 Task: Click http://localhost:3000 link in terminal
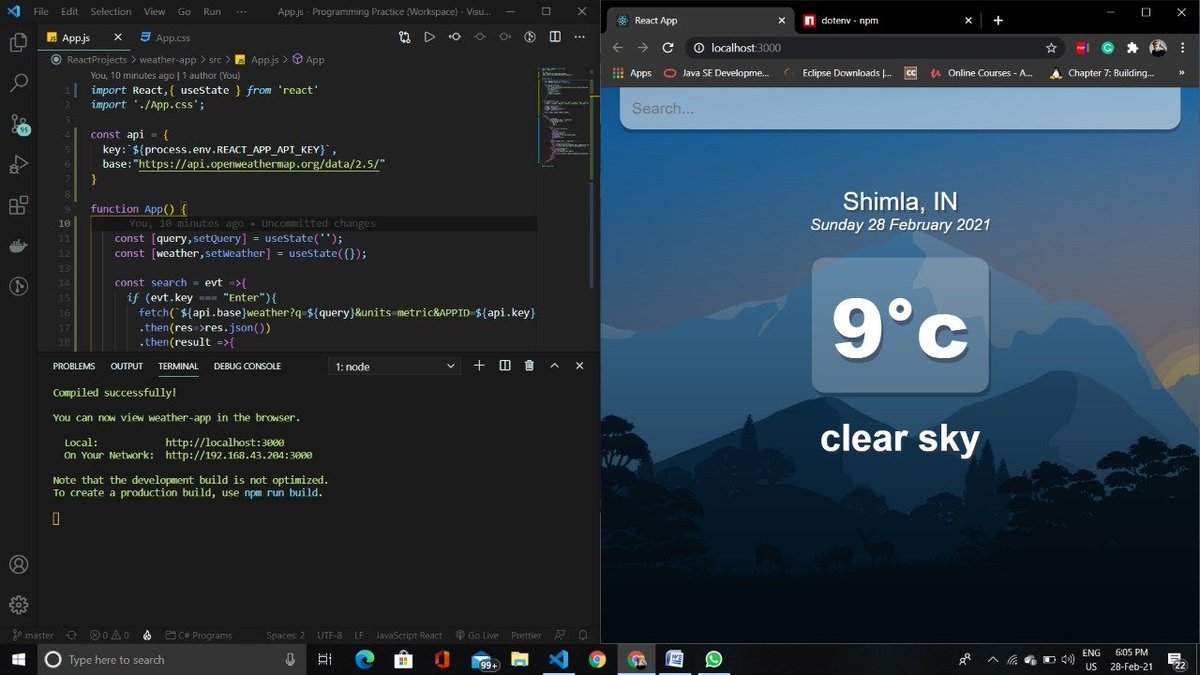[x=225, y=442]
